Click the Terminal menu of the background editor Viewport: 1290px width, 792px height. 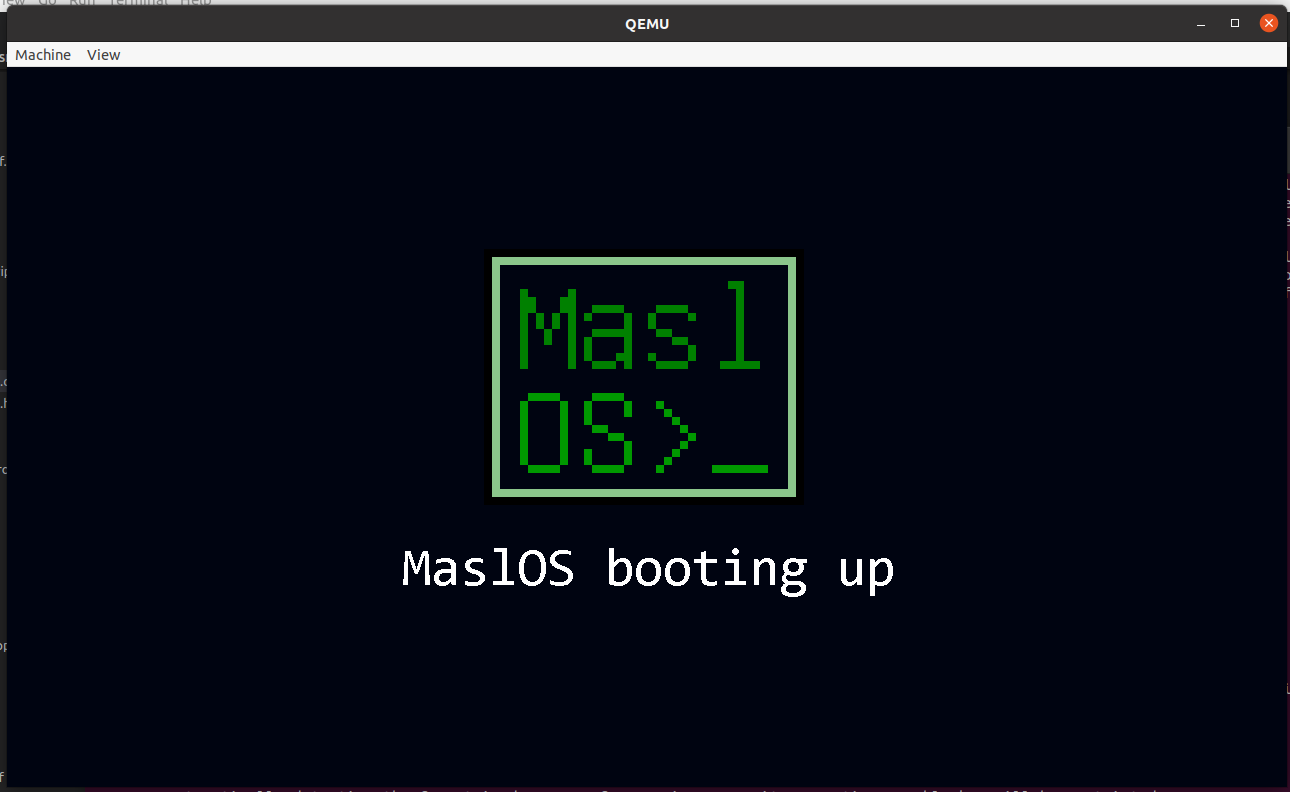click(x=137, y=3)
